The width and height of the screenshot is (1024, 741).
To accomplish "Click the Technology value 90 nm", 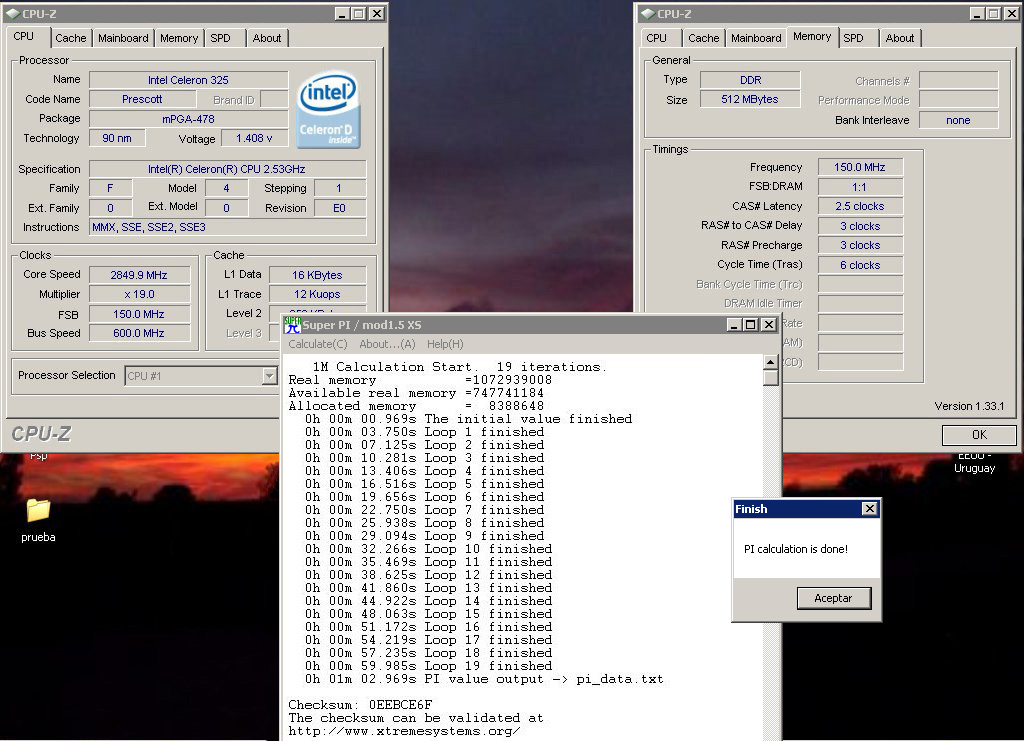I will pyautogui.click(x=117, y=138).
